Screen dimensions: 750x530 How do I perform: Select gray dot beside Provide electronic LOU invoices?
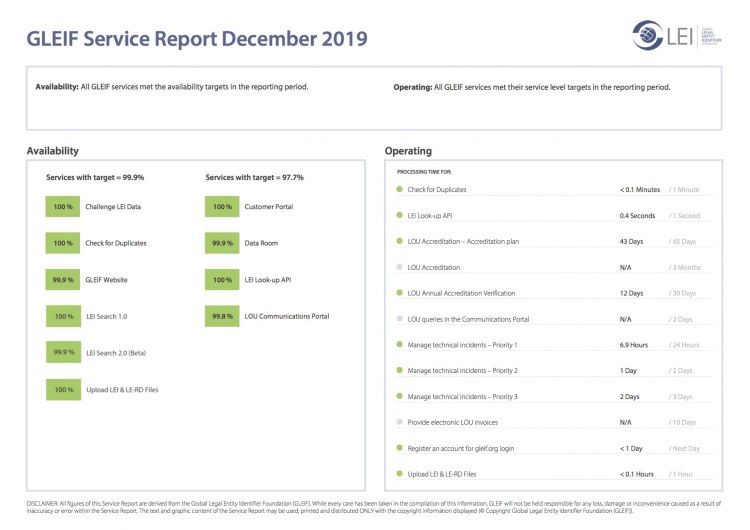(399, 423)
